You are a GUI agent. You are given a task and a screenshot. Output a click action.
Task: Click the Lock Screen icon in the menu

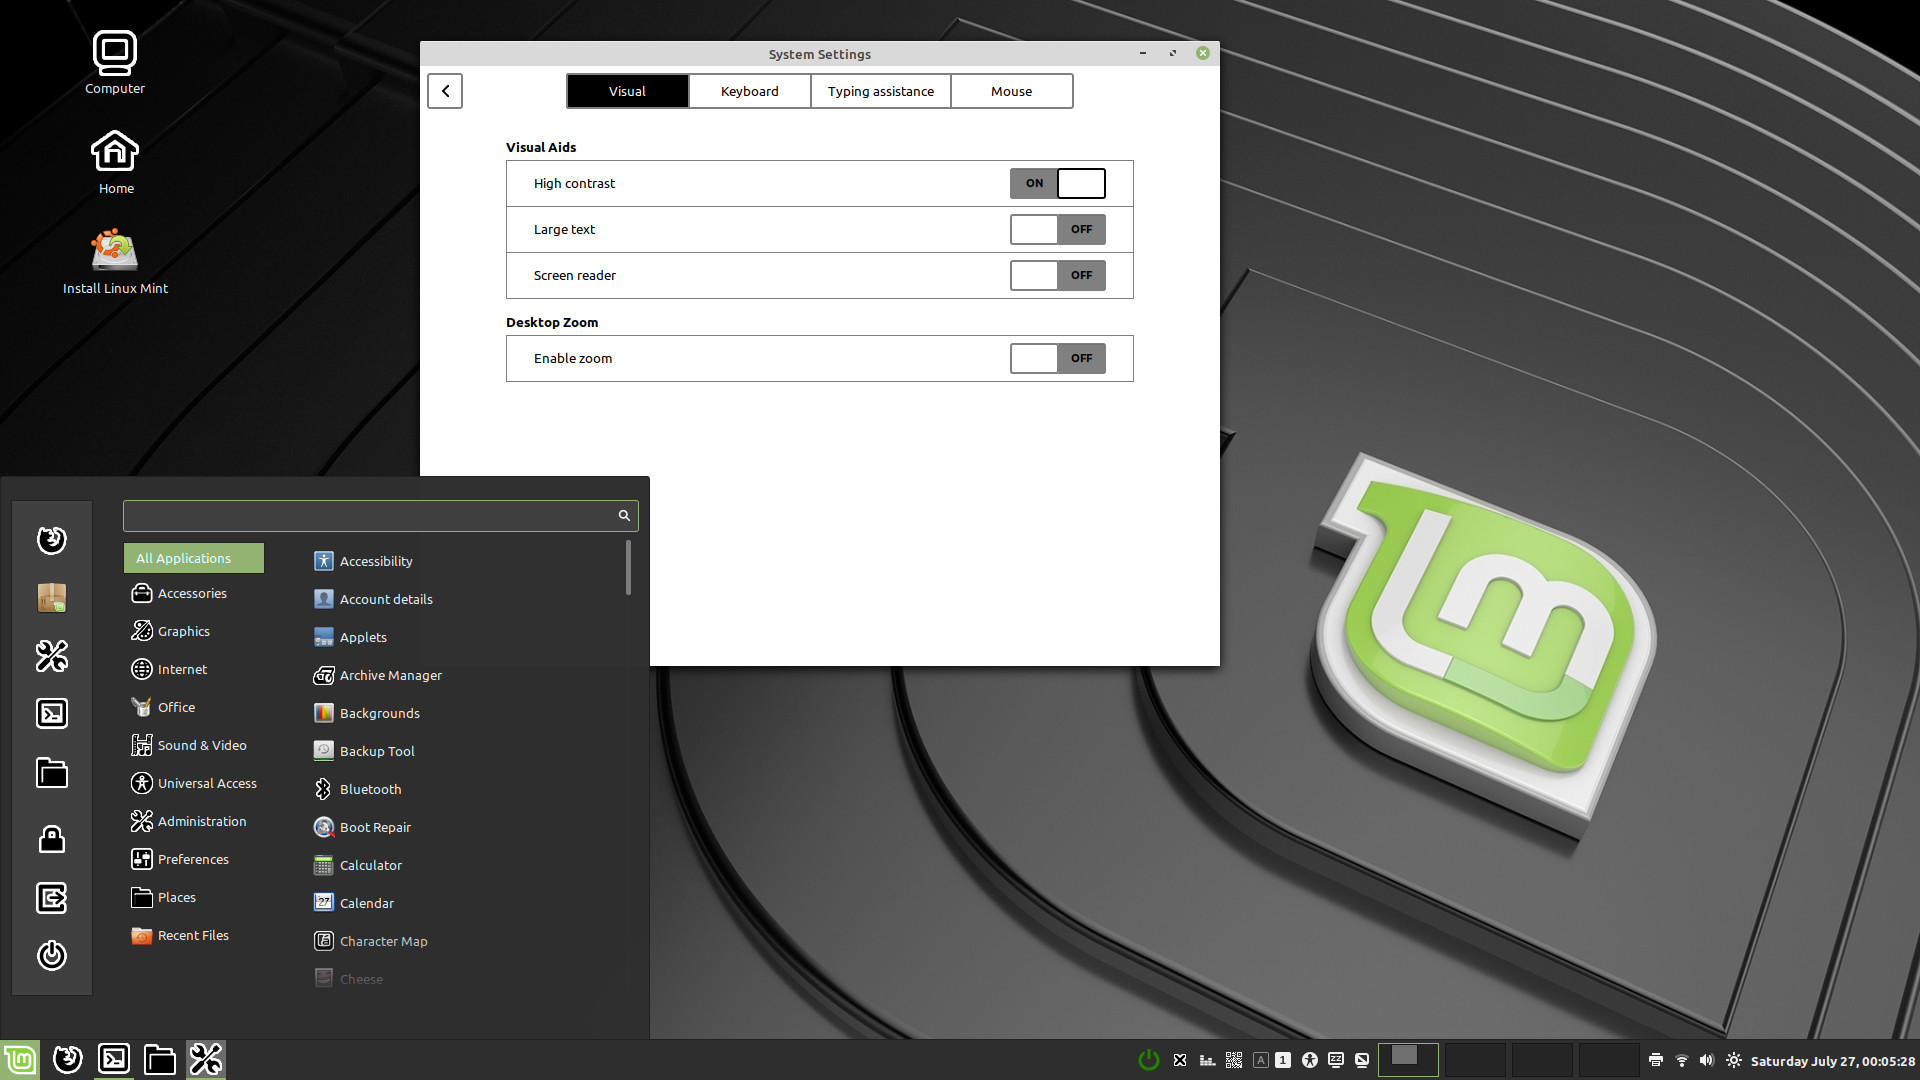click(52, 838)
